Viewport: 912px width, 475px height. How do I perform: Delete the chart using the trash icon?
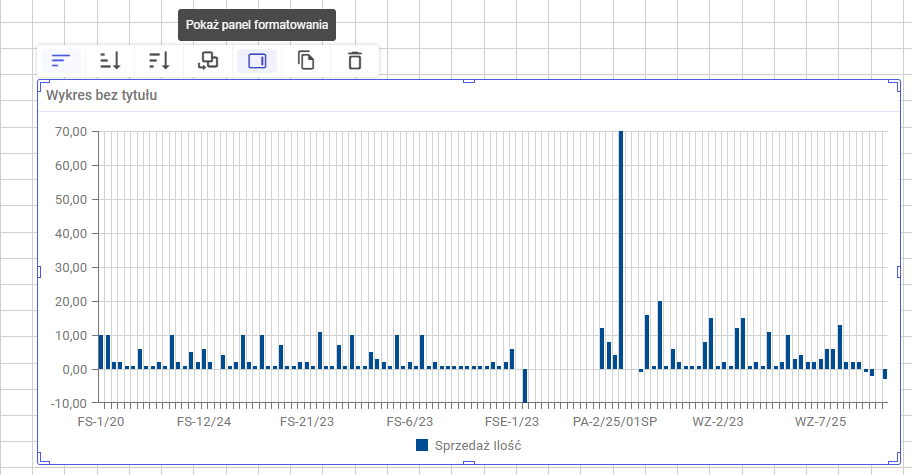(355, 60)
